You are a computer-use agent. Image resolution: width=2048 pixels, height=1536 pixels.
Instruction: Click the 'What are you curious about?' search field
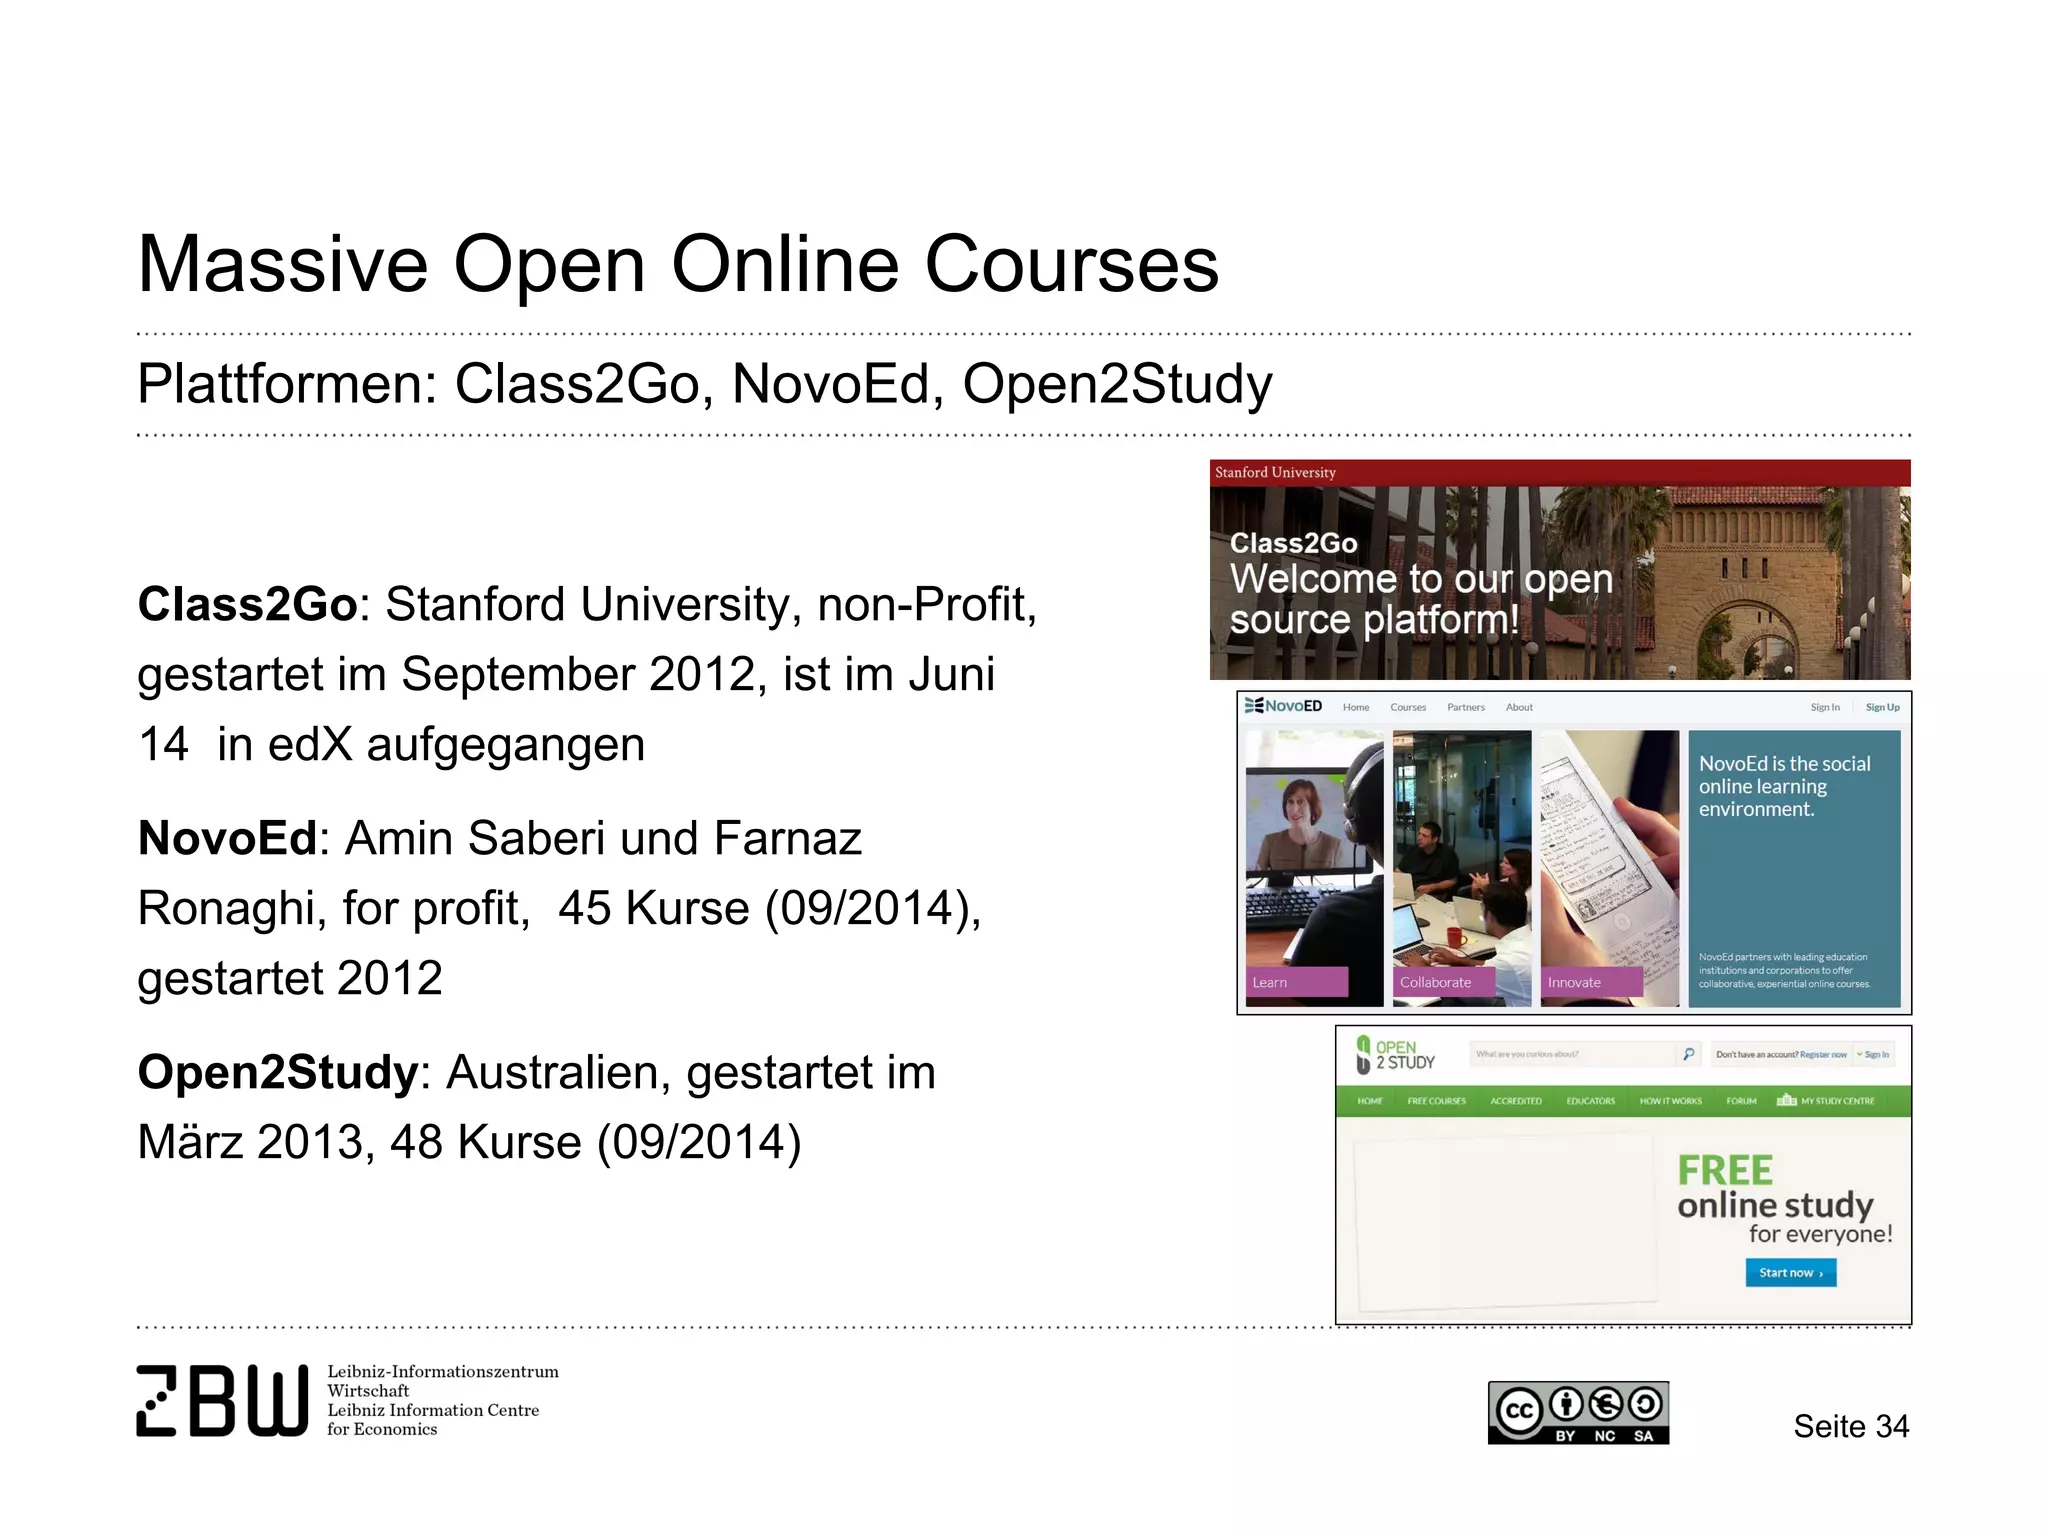point(1573,1054)
